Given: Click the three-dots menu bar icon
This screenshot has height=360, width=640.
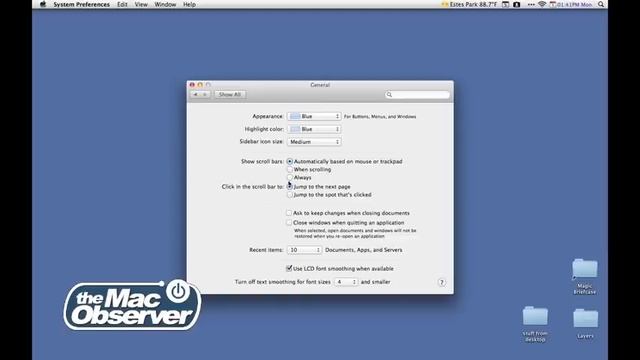Looking at the screenshot, I should 531,4.
